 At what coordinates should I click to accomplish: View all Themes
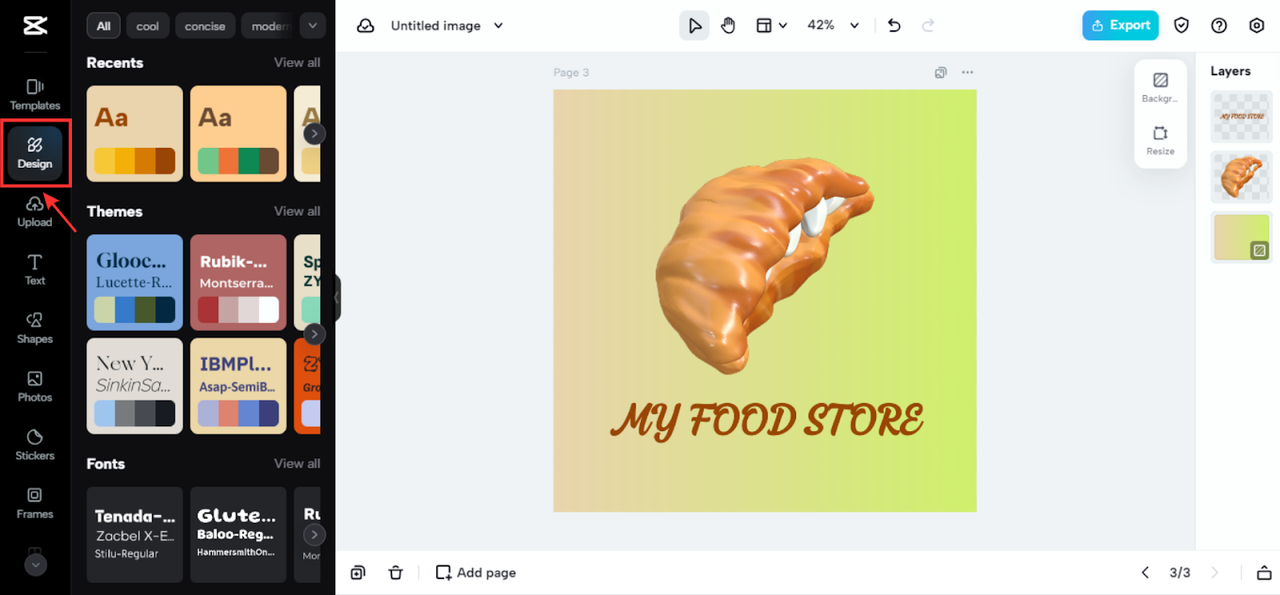click(x=297, y=211)
